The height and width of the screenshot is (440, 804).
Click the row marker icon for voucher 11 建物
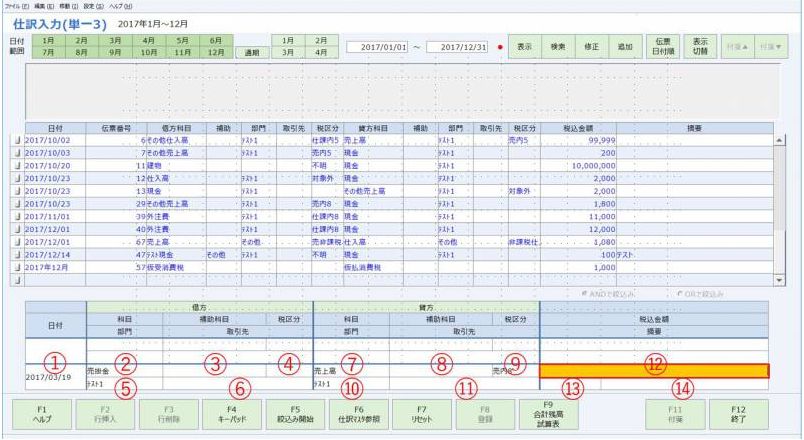[17, 166]
